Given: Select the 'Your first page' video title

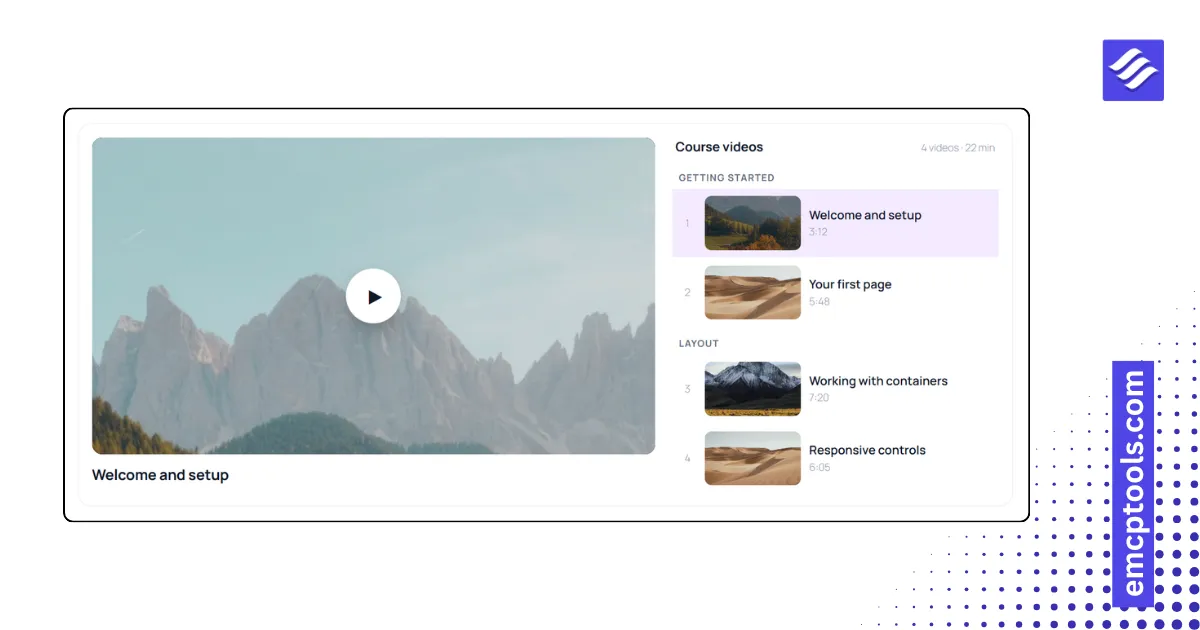Looking at the screenshot, I should pos(850,284).
